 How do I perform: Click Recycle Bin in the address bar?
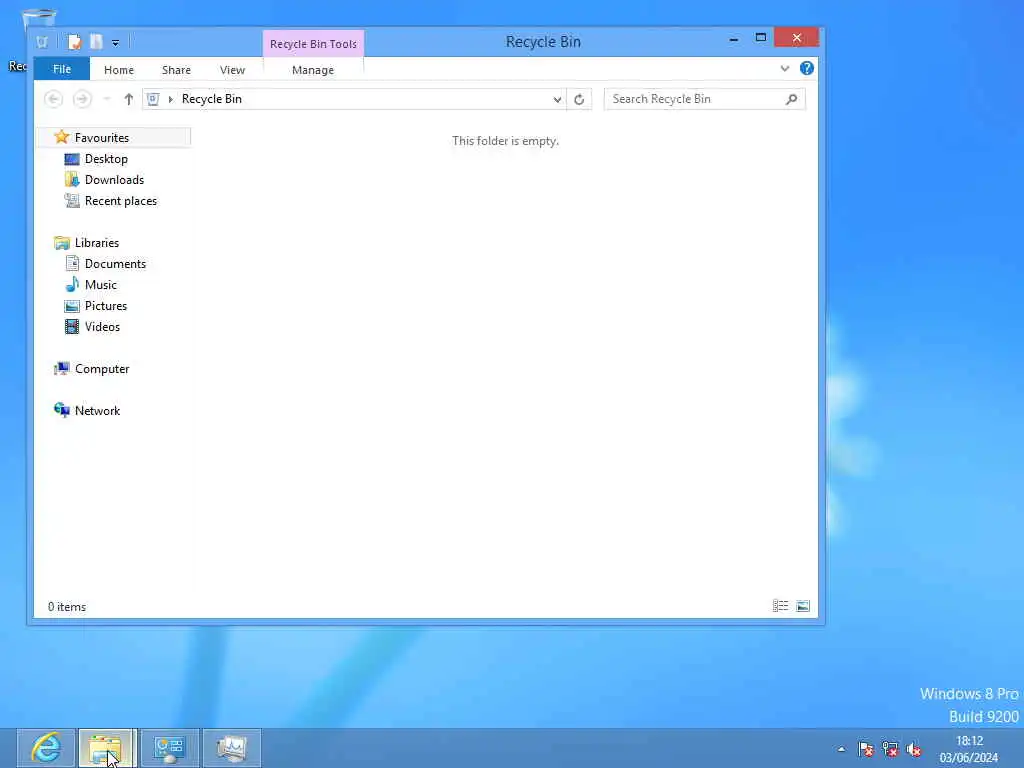[x=212, y=99]
